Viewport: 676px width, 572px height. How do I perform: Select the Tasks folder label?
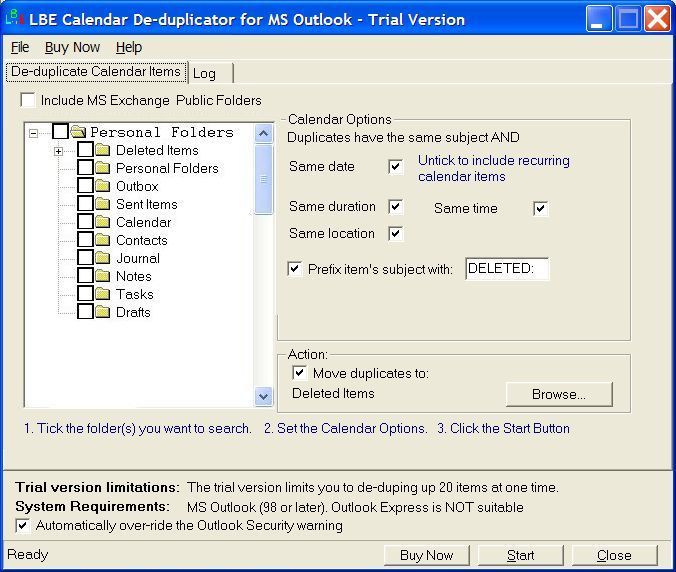pos(135,294)
